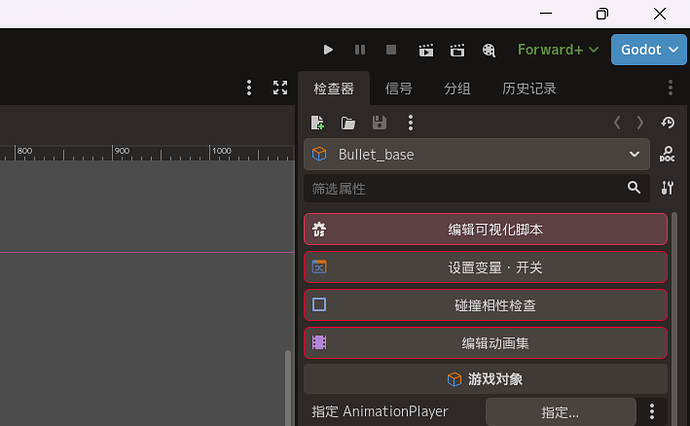Screen dimensions: 690x426
Task: Open inspector property tools menu
Action: (667, 188)
